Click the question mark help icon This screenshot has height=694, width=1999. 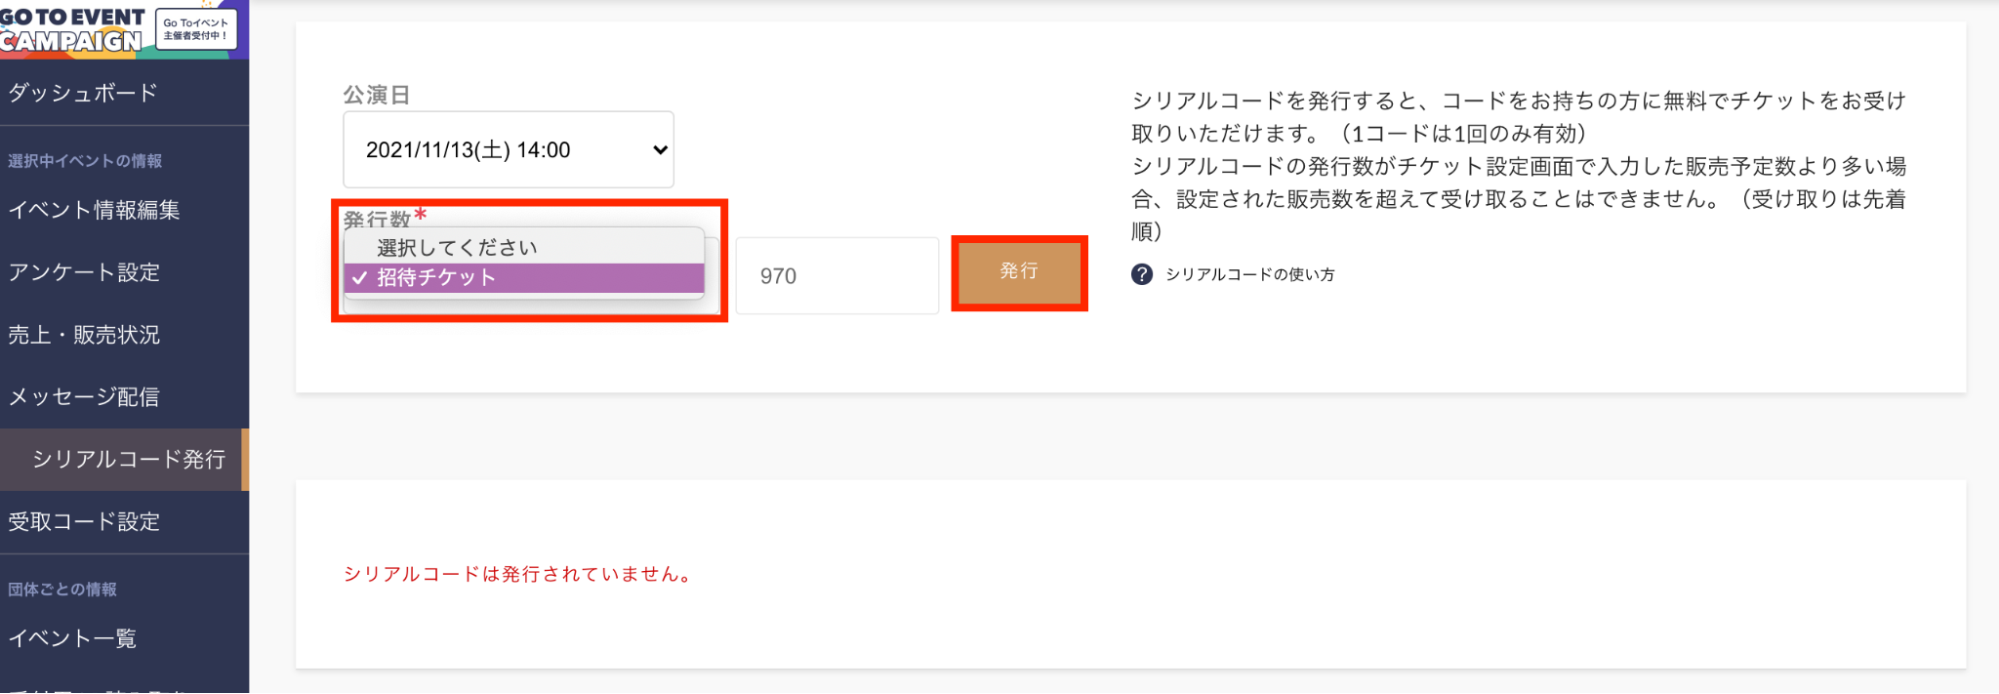pos(1141,275)
